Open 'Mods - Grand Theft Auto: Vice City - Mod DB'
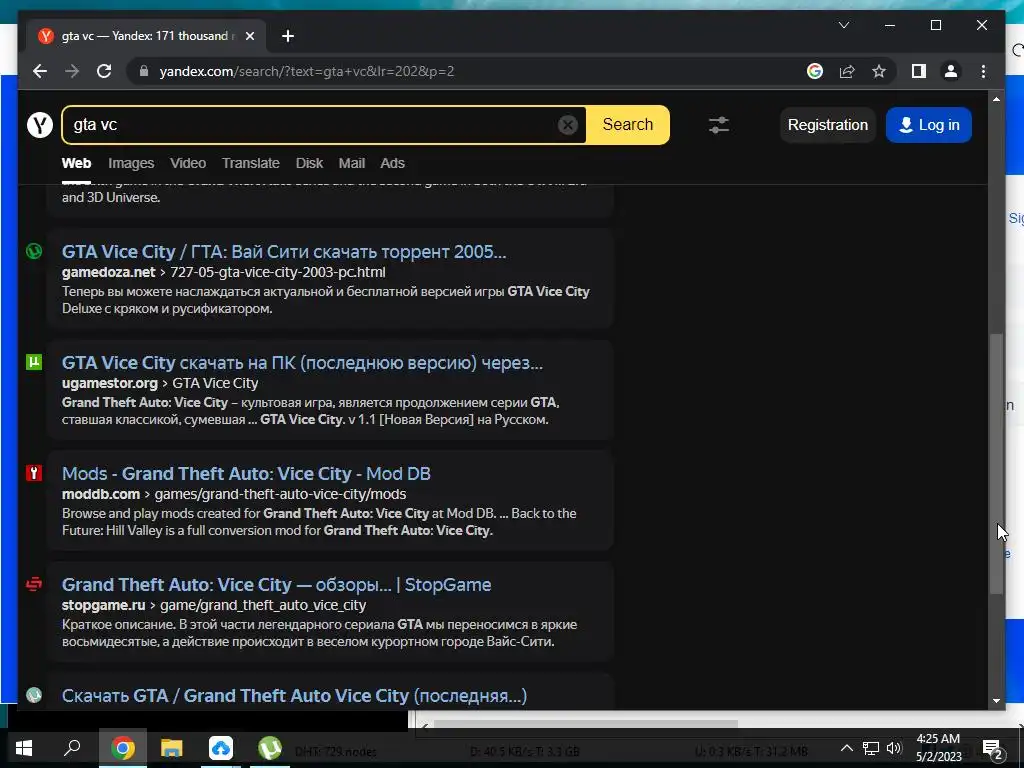Viewport: 1024px width, 768px height. (x=246, y=473)
